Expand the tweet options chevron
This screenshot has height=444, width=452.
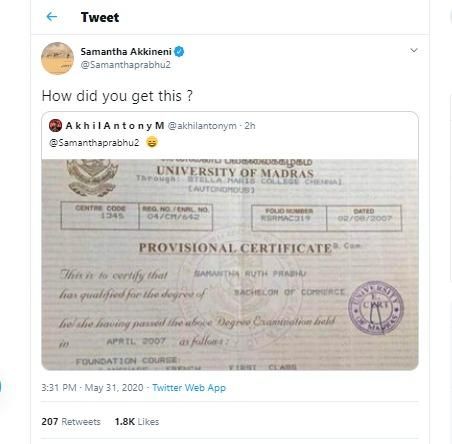point(414,50)
